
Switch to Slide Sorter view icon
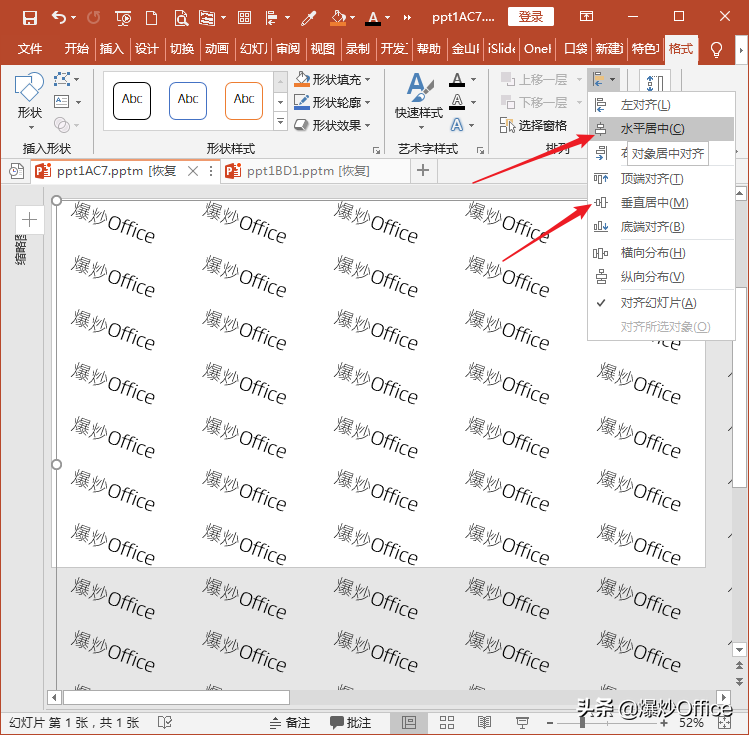447,723
